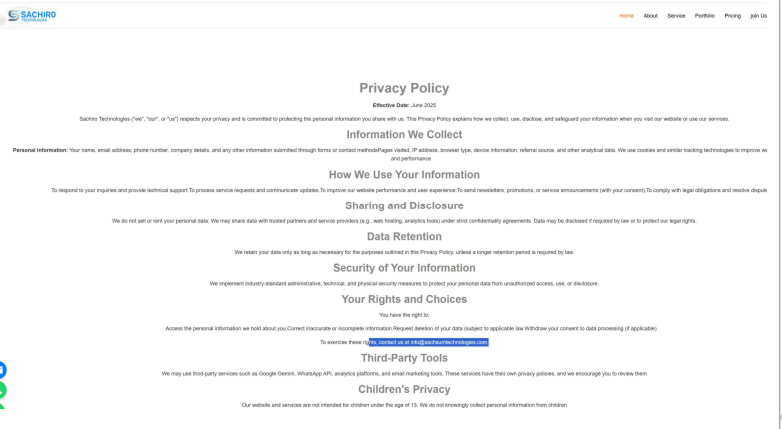Click the Data Retention heading
Screen dimensions: 782x429
pos(404,237)
